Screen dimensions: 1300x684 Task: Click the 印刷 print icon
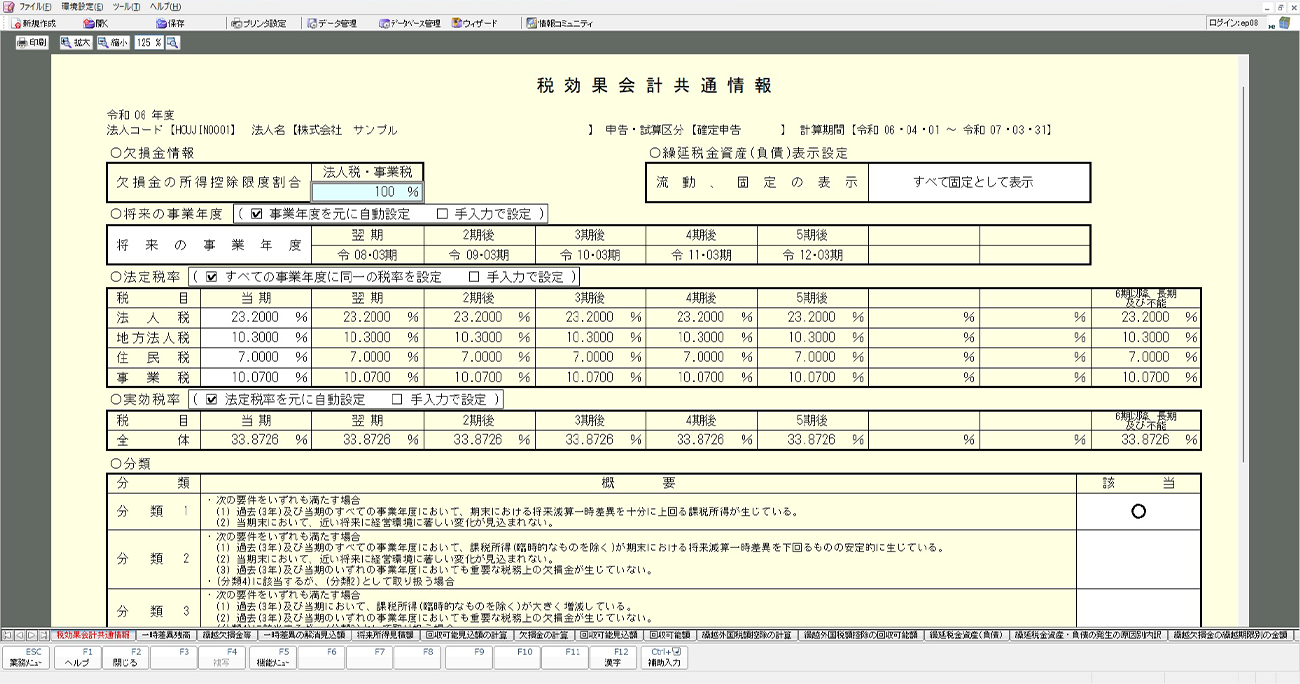click(32, 43)
